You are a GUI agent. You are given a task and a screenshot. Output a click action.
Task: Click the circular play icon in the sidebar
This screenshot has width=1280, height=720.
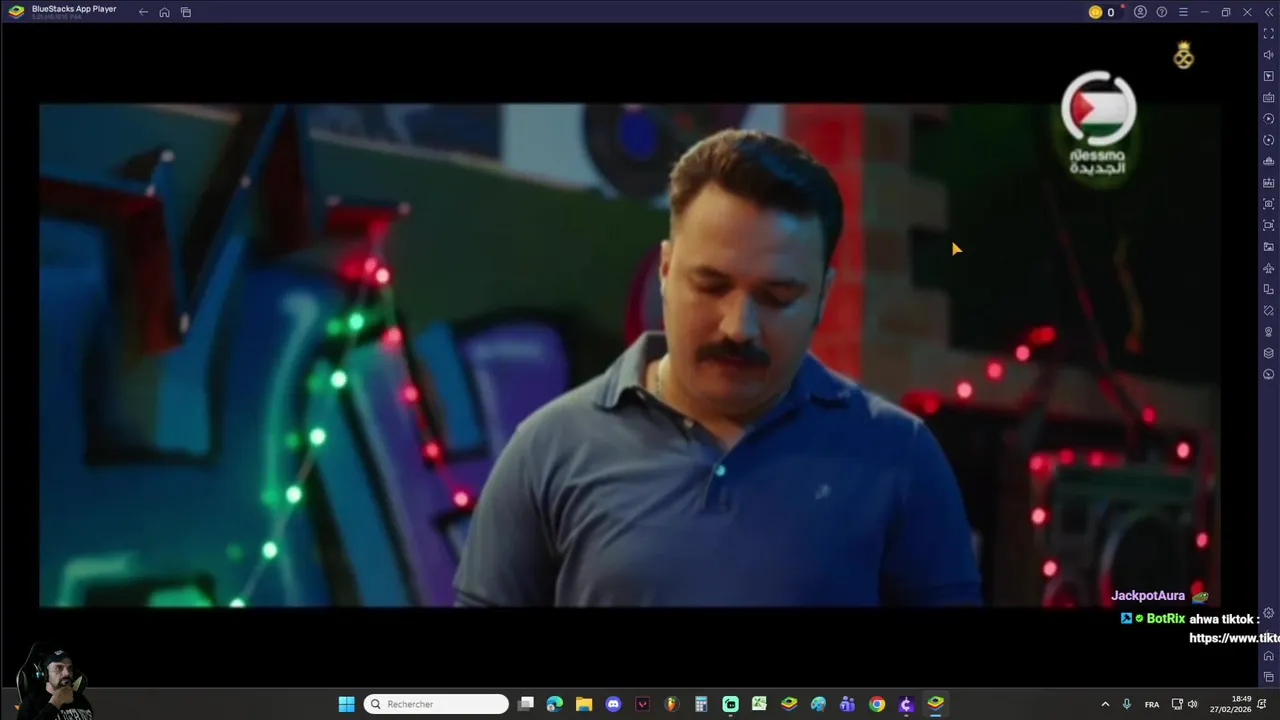pos(1269,119)
